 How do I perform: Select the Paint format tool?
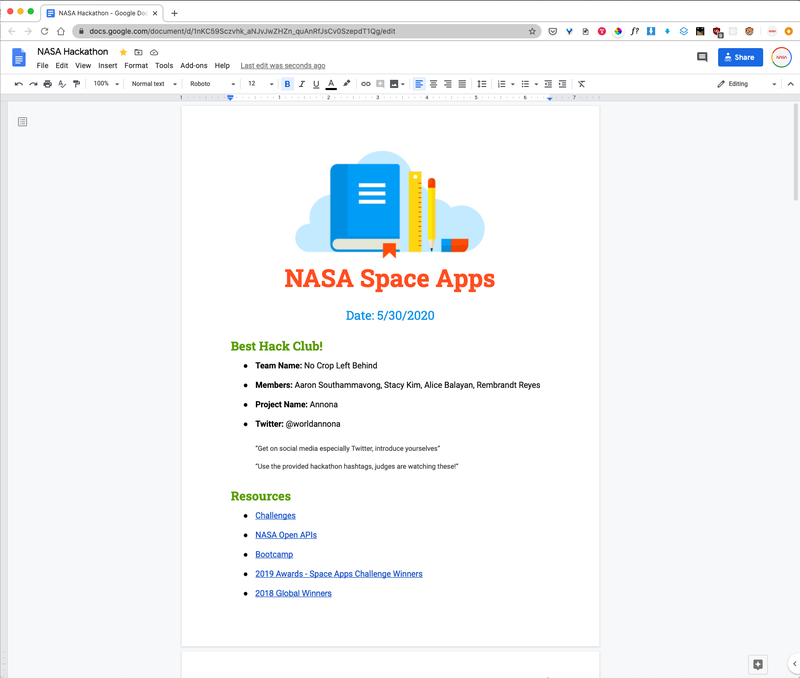[77, 83]
